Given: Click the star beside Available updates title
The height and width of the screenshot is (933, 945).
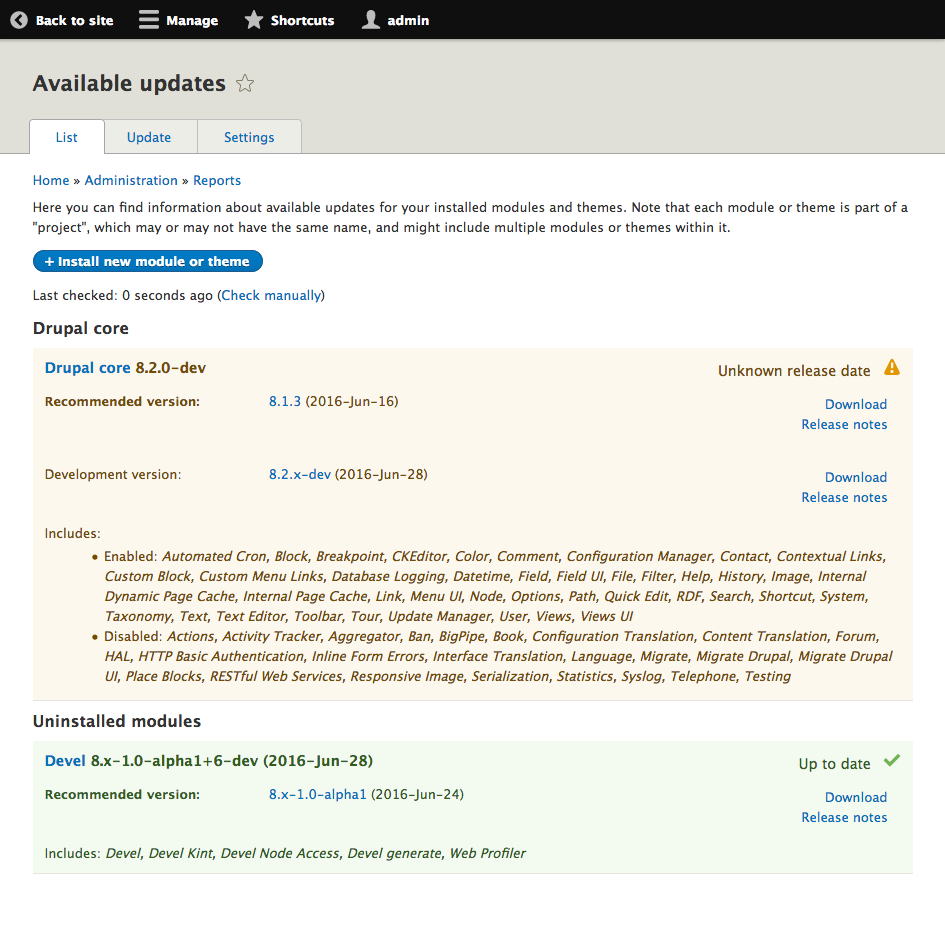Looking at the screenshot, I should point(244,84).
